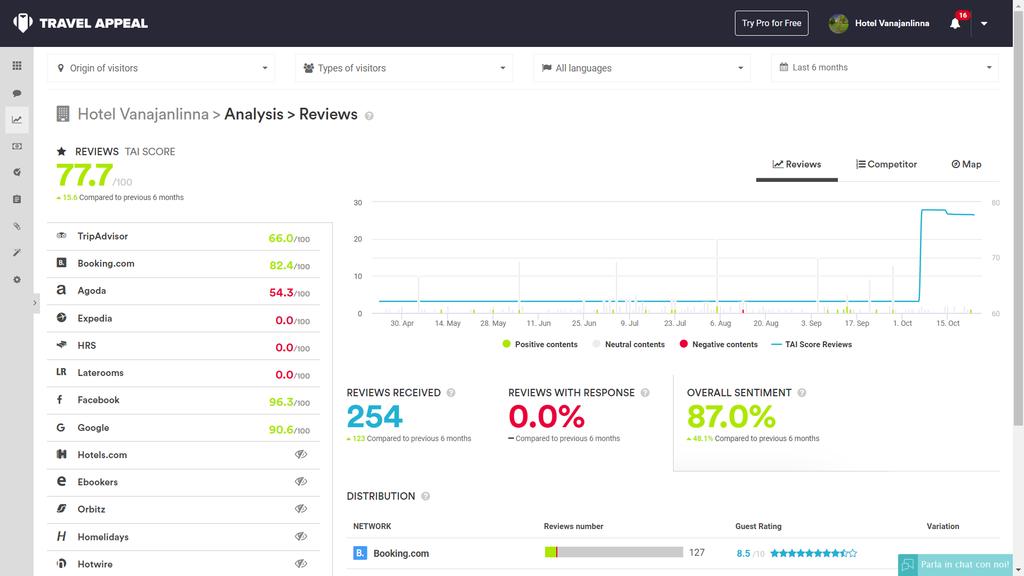Open the chat bubble icon in sidebar
Screen dimensions: 1024x576
click(17, 93)
